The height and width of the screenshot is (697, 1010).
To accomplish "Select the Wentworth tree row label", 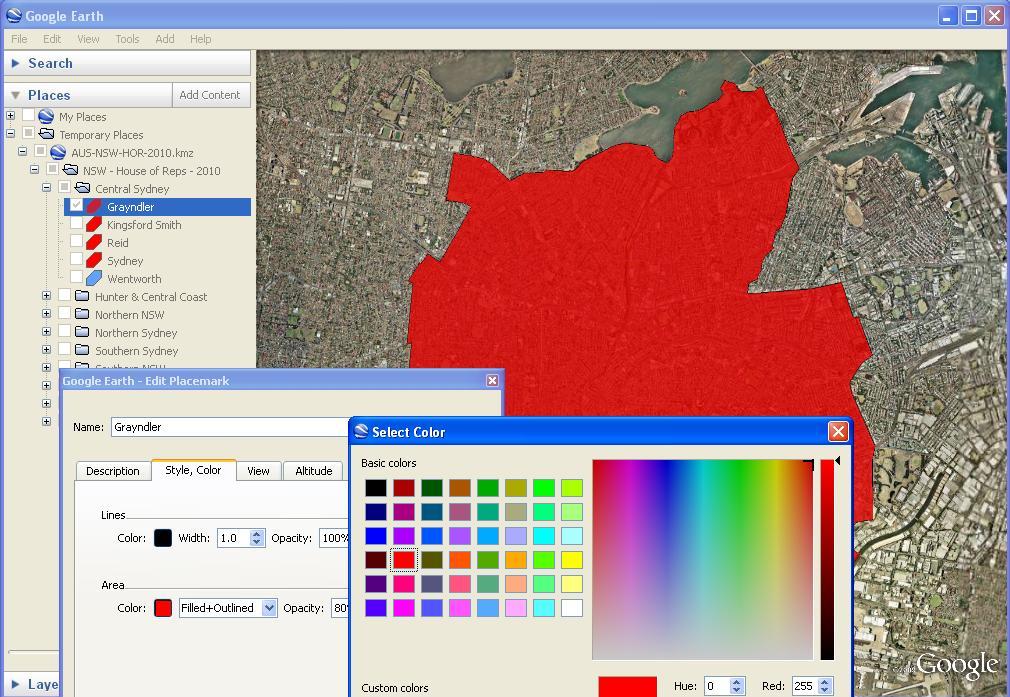I will pos(134,279).
